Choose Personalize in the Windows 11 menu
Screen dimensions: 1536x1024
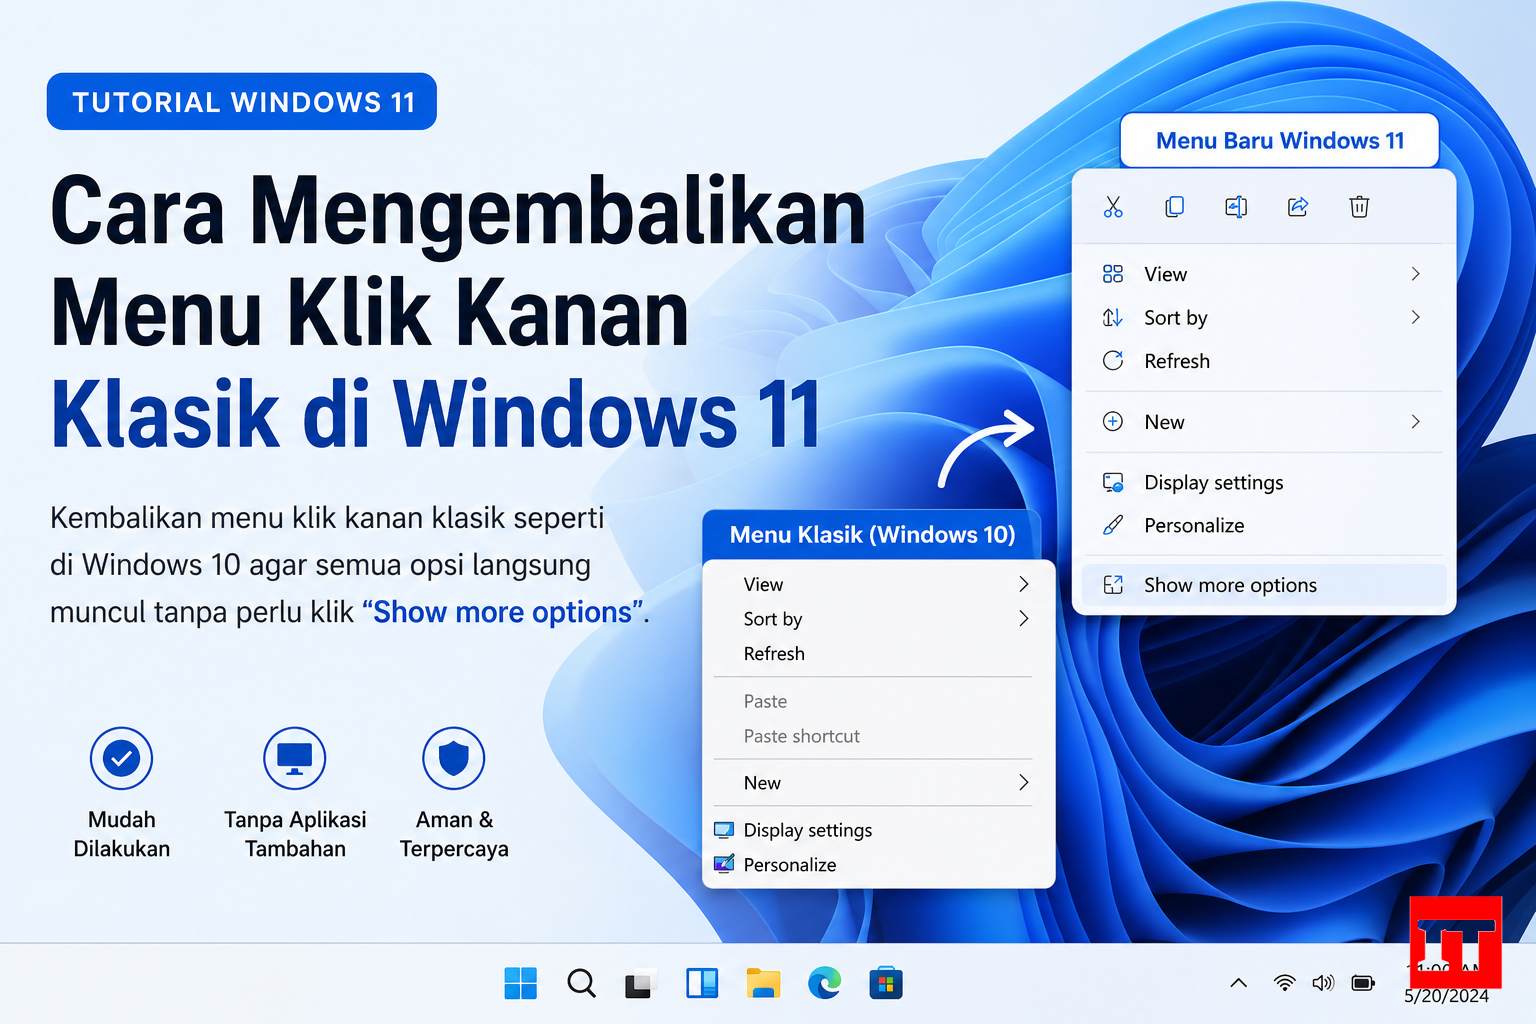[1264, 525]
